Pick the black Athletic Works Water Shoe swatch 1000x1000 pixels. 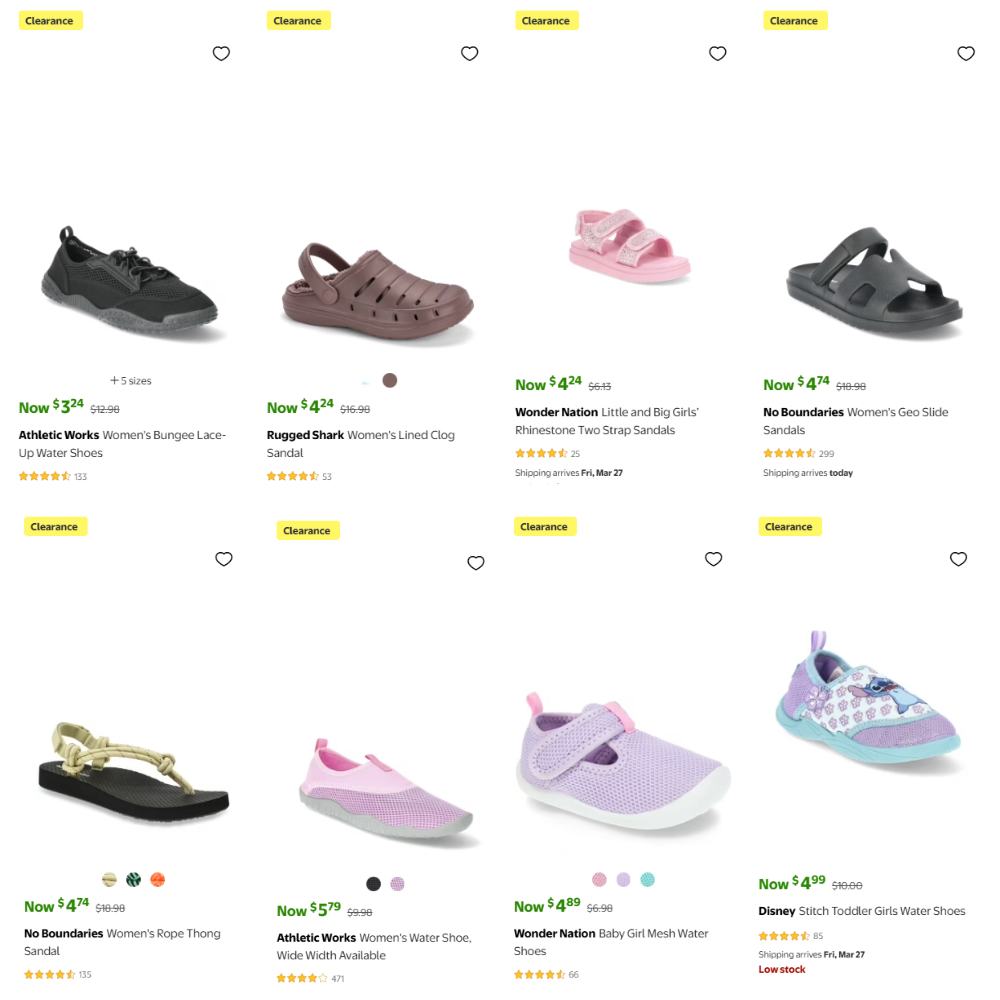click(373, 884)
